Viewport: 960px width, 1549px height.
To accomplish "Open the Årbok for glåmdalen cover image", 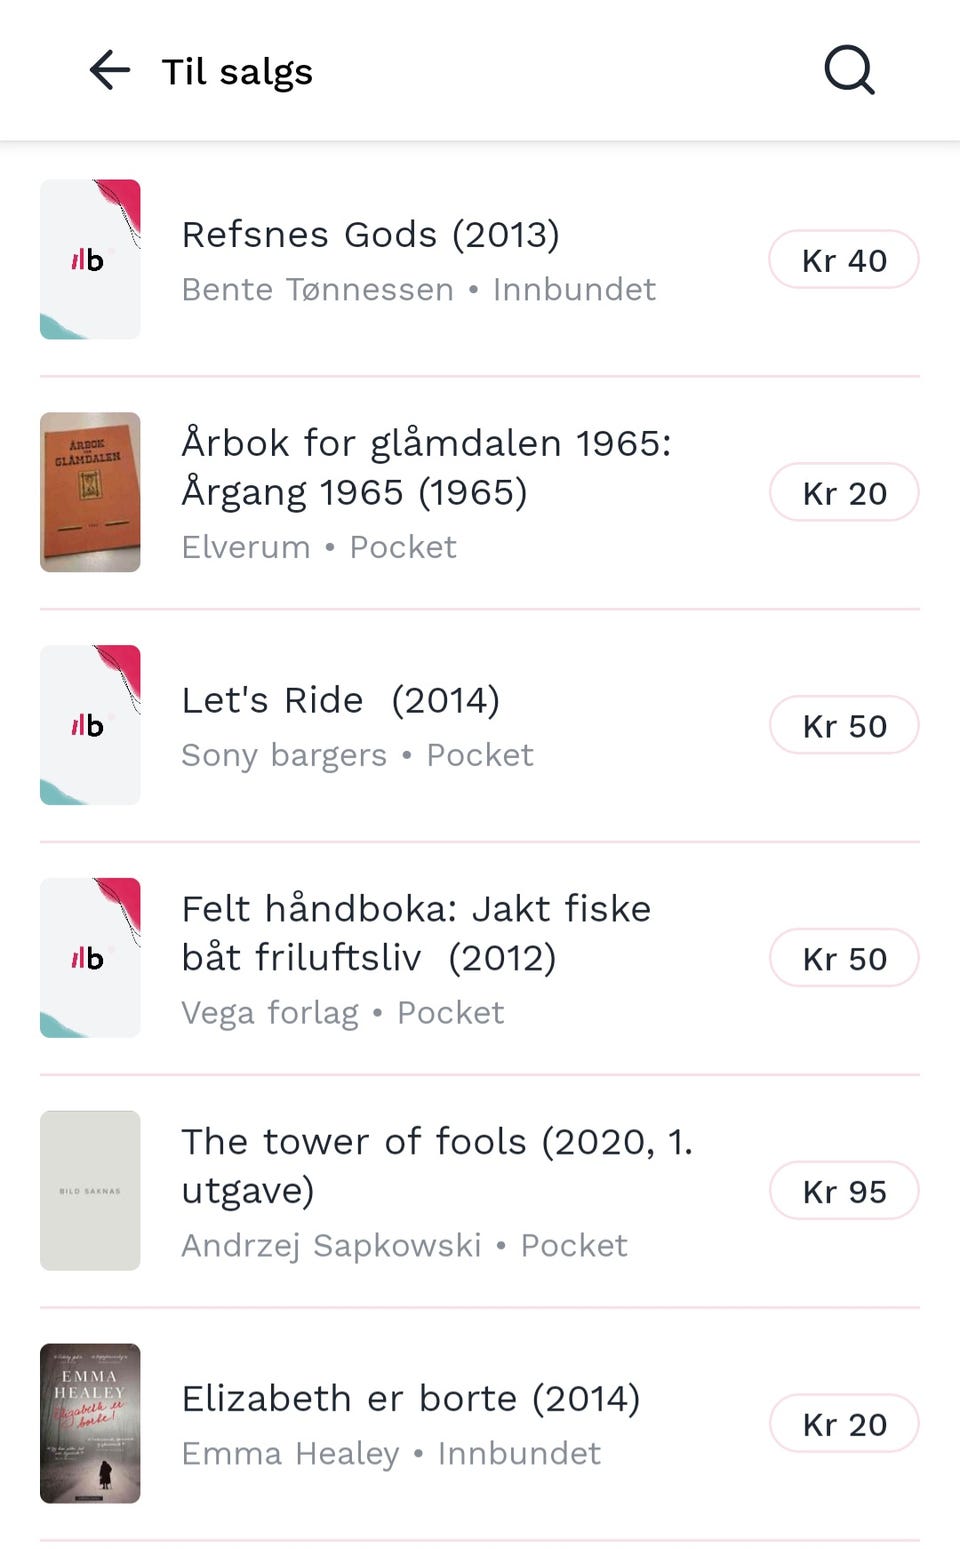I will pos(90,492).
